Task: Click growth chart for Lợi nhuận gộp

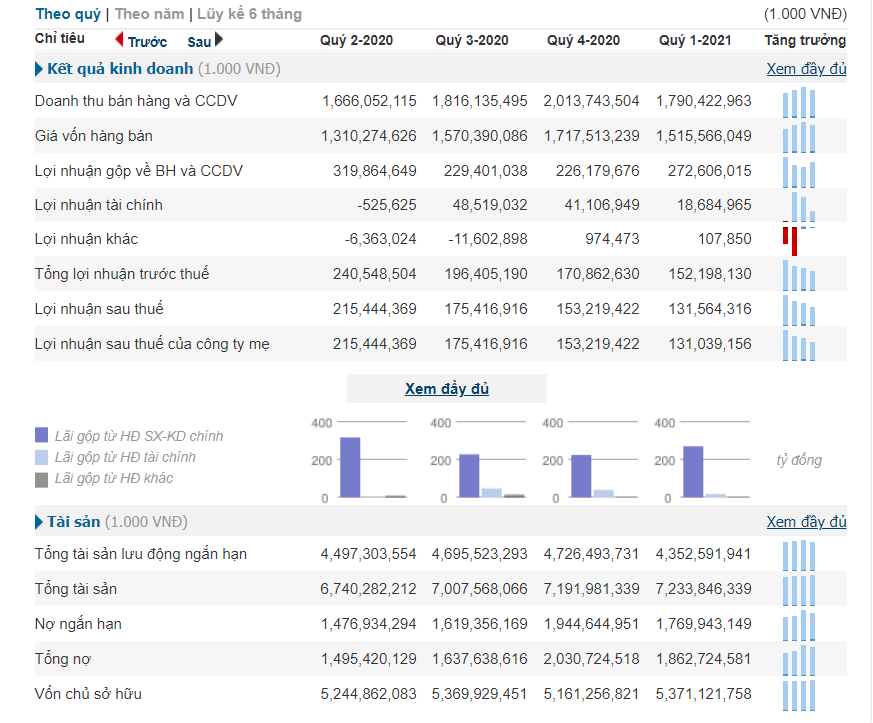Action: point(799,172)
